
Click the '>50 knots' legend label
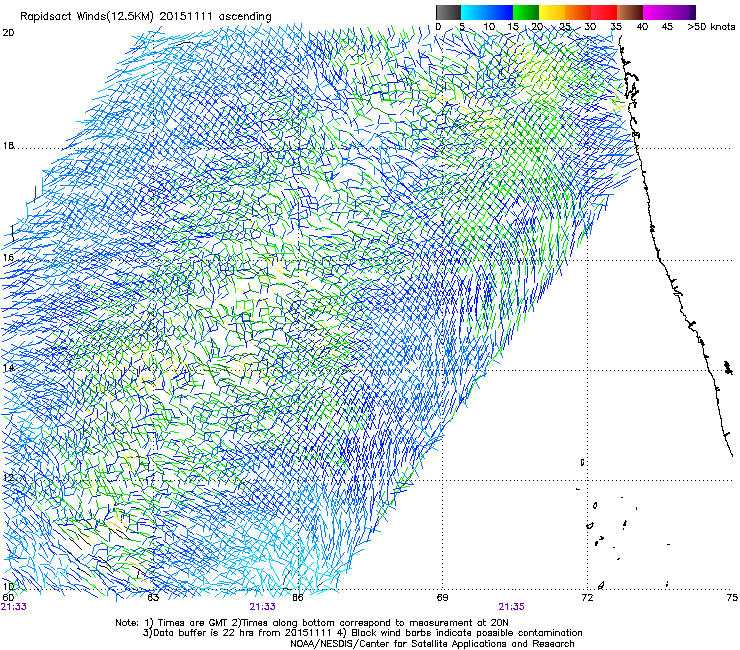(711, 27)
